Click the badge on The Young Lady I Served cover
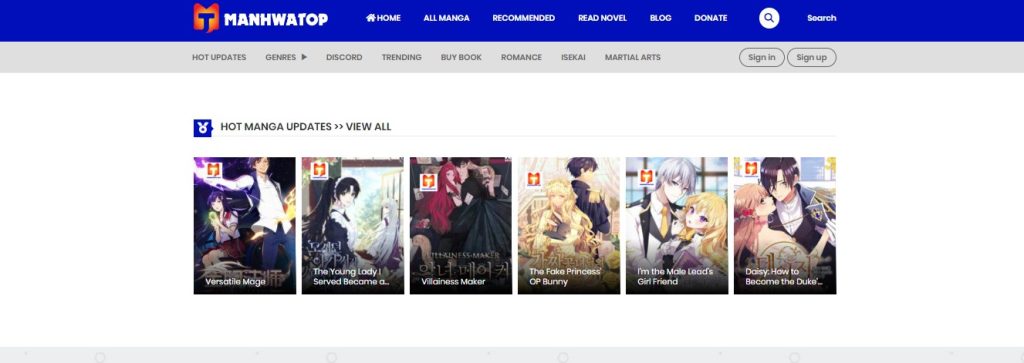Viewport: 1024px width, 363px height. pos(319,170)
